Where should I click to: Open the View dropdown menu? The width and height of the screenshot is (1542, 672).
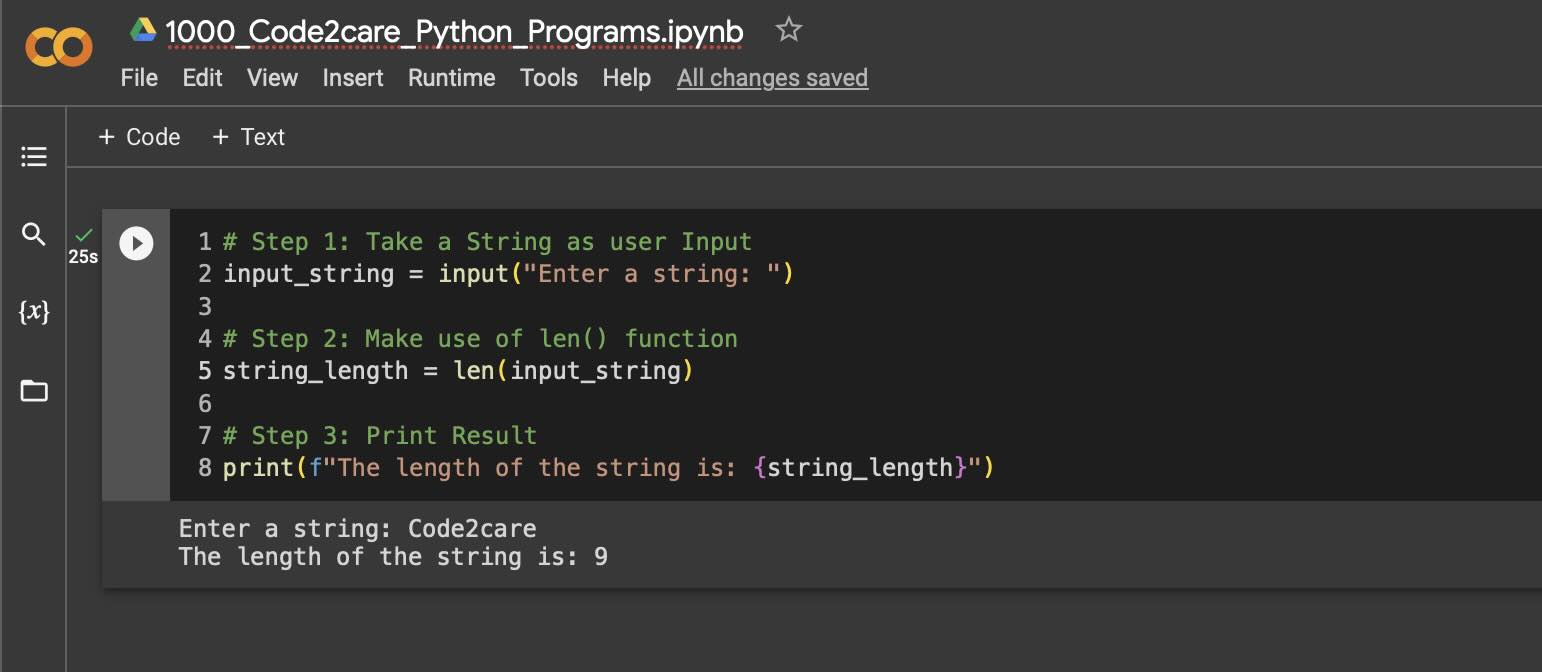pyautogui.click(x=271, y=78)
